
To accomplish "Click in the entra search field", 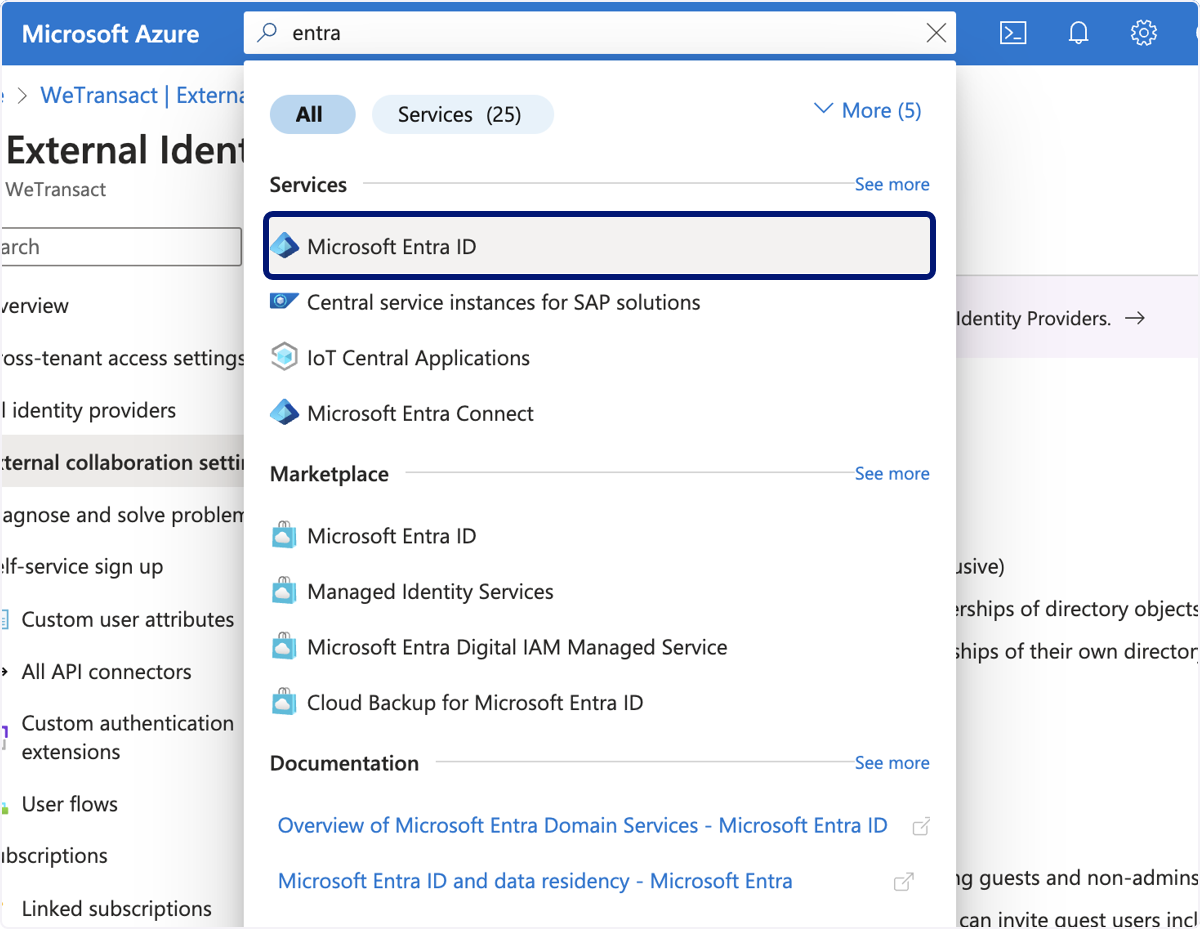I will point(600,33).
